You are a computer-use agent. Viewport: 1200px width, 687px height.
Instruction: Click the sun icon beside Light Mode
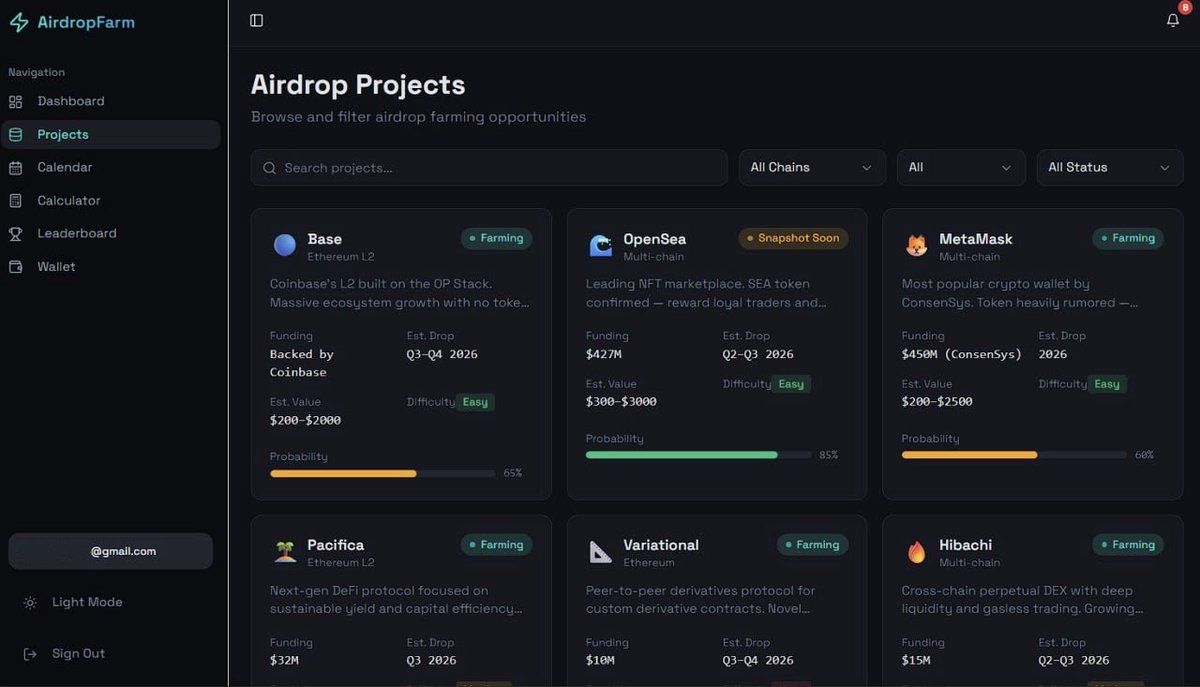30,602
